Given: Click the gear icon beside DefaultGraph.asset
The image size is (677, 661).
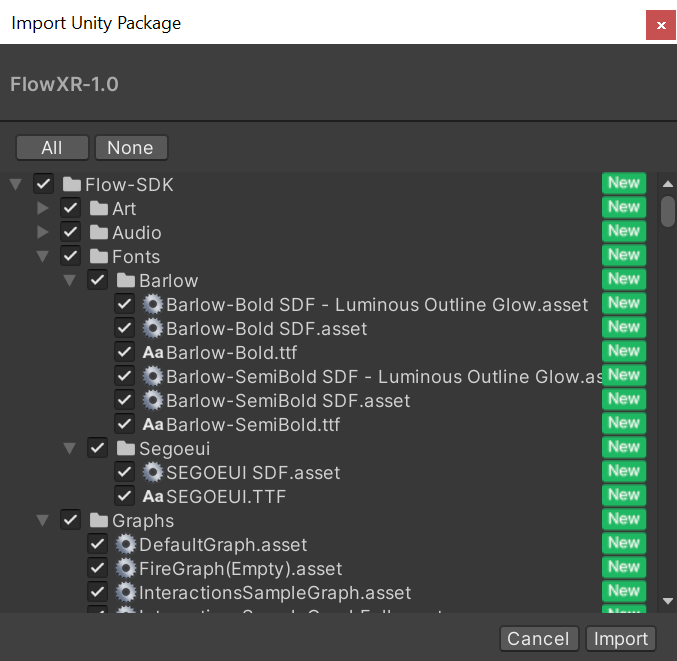Looking at the screenshot, I should [x=126, y=545].
